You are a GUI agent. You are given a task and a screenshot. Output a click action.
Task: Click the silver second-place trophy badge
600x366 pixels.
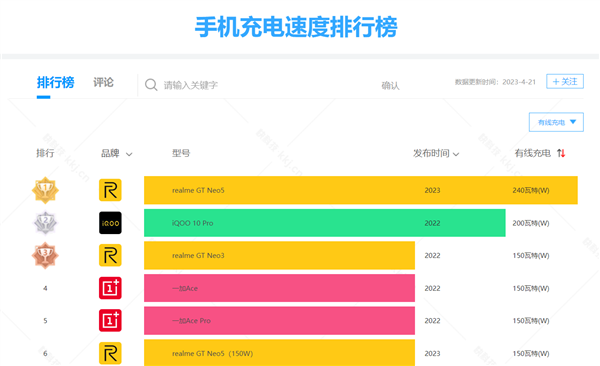45,223
